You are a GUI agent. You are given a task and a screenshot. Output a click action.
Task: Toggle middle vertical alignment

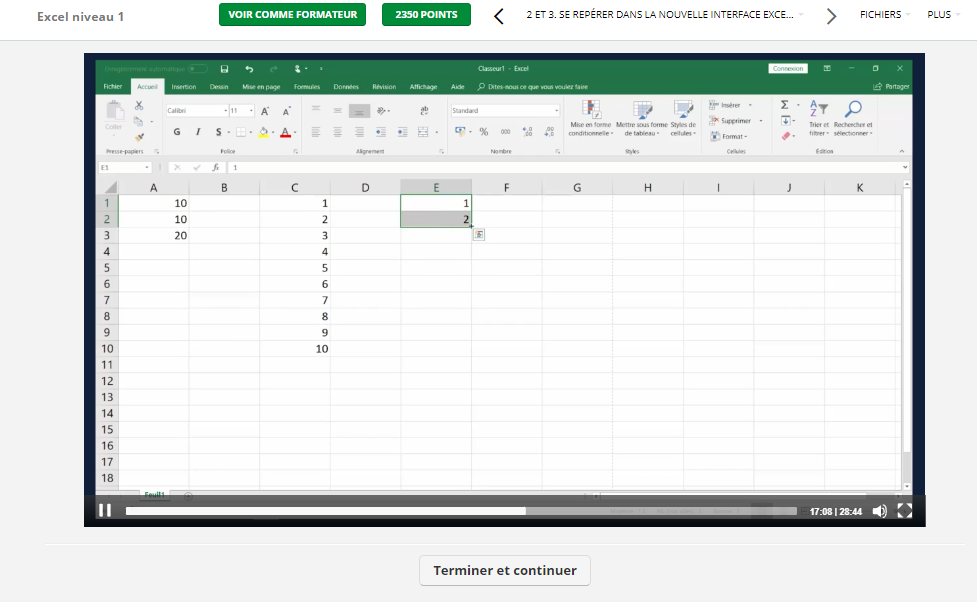click(337, 110)
